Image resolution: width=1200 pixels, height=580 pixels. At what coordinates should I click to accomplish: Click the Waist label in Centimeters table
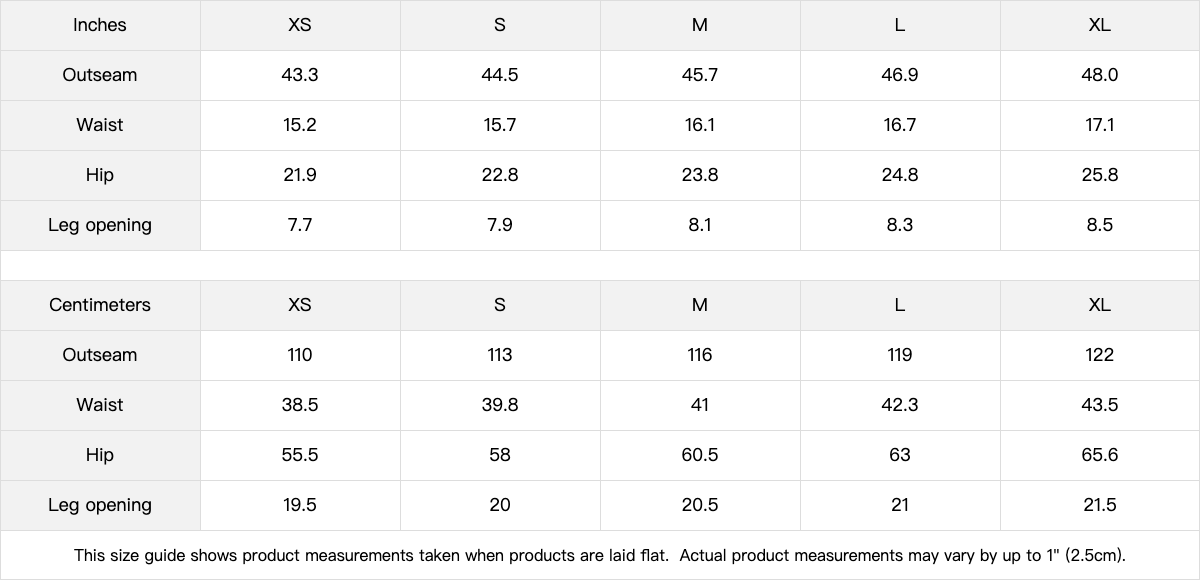[100, 405]
